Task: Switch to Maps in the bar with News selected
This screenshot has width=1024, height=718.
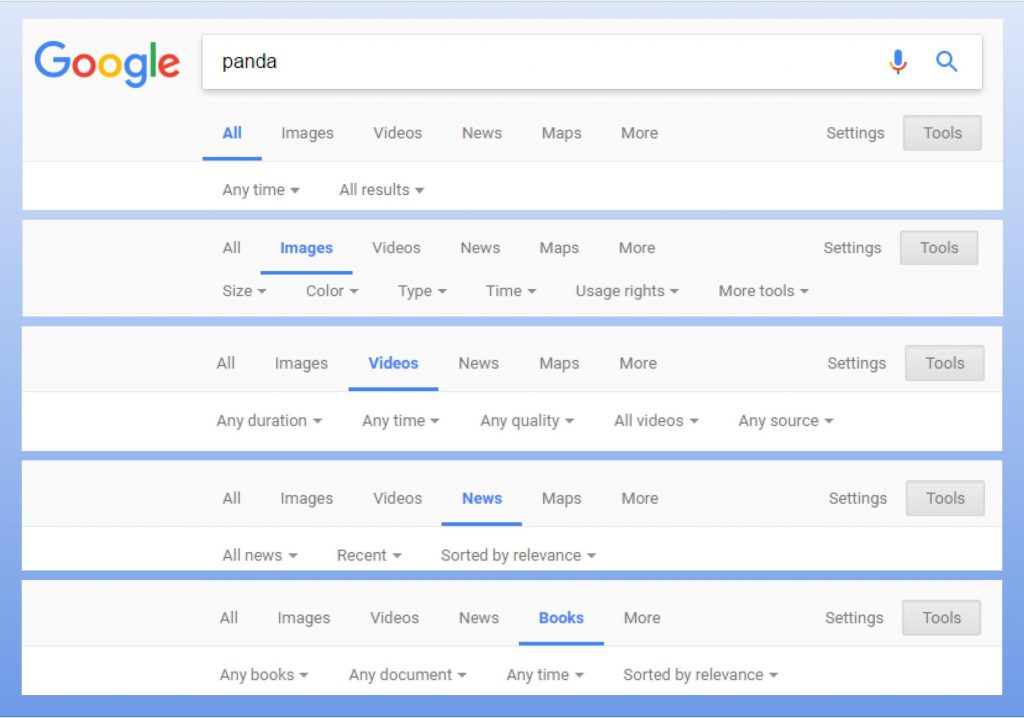Action: 562,498
